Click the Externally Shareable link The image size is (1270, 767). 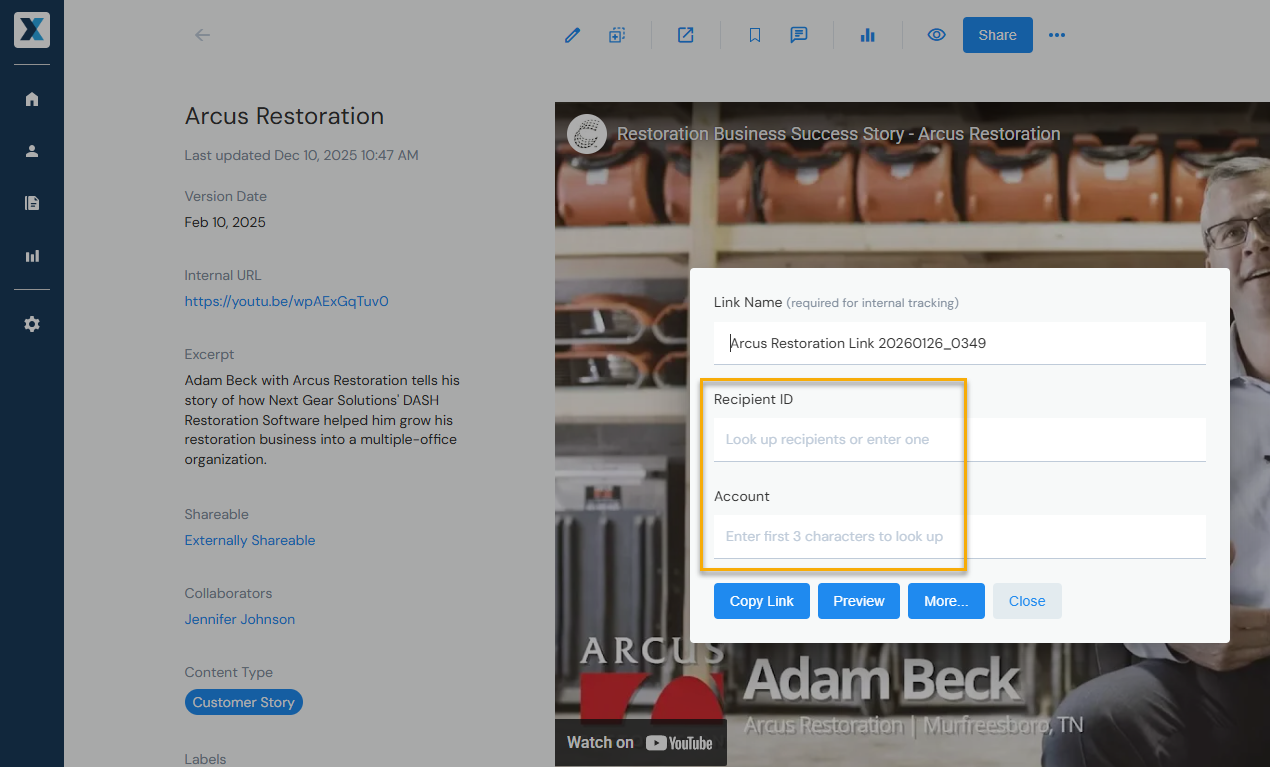250,540
